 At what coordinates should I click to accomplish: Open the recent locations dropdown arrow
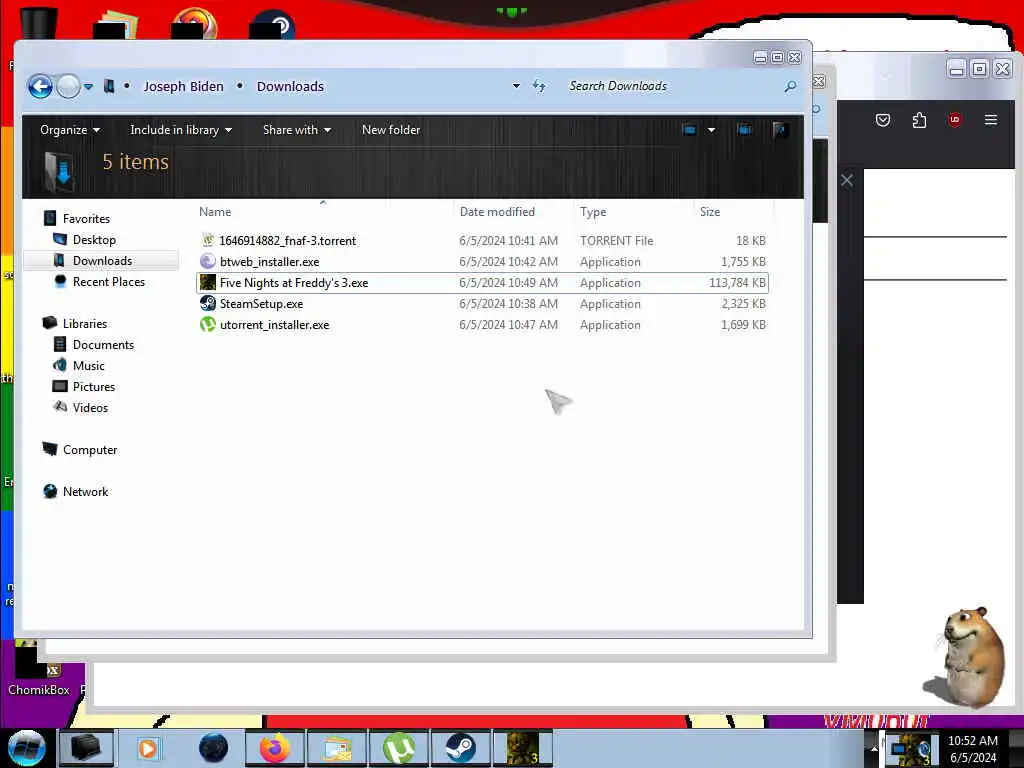(89, 86)
